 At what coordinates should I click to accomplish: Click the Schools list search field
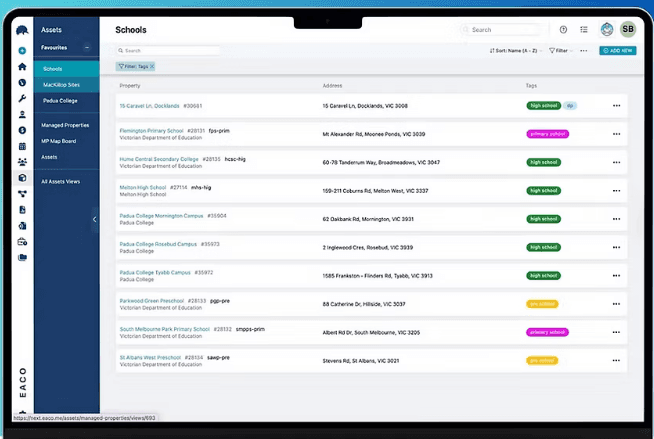pos(168,50)
